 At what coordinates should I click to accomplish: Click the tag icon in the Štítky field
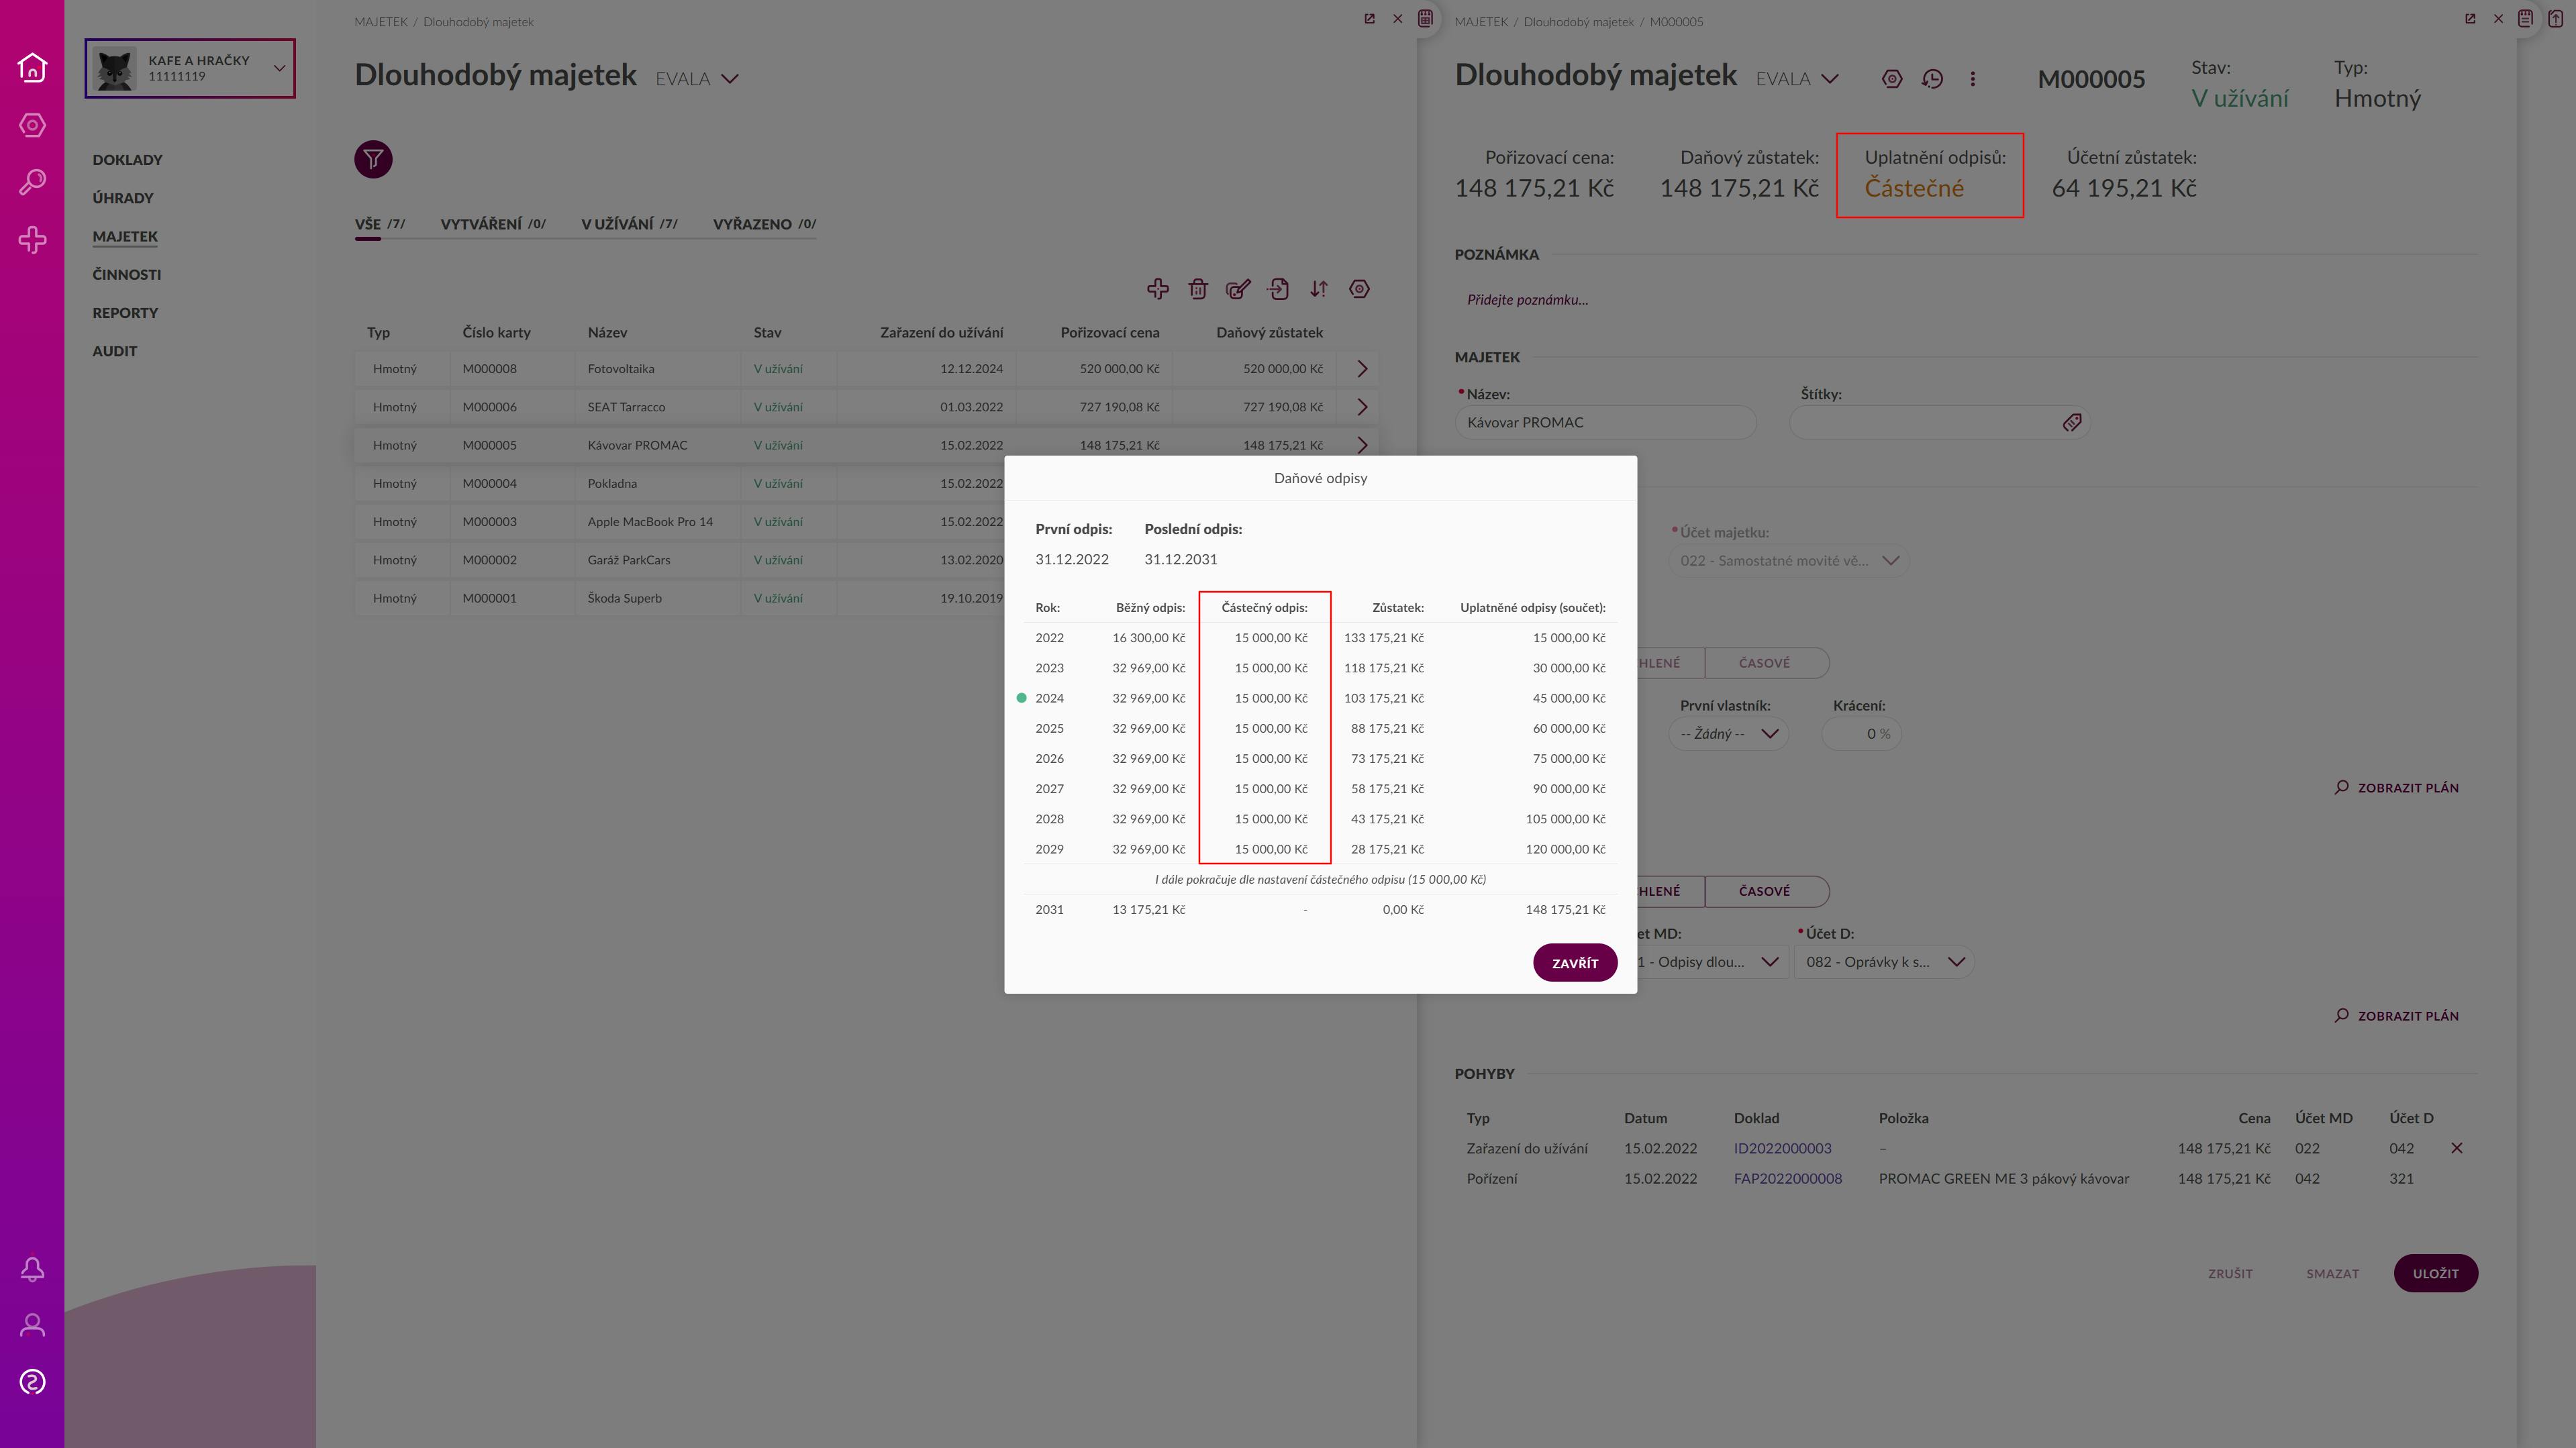(x=2072, y=423)
